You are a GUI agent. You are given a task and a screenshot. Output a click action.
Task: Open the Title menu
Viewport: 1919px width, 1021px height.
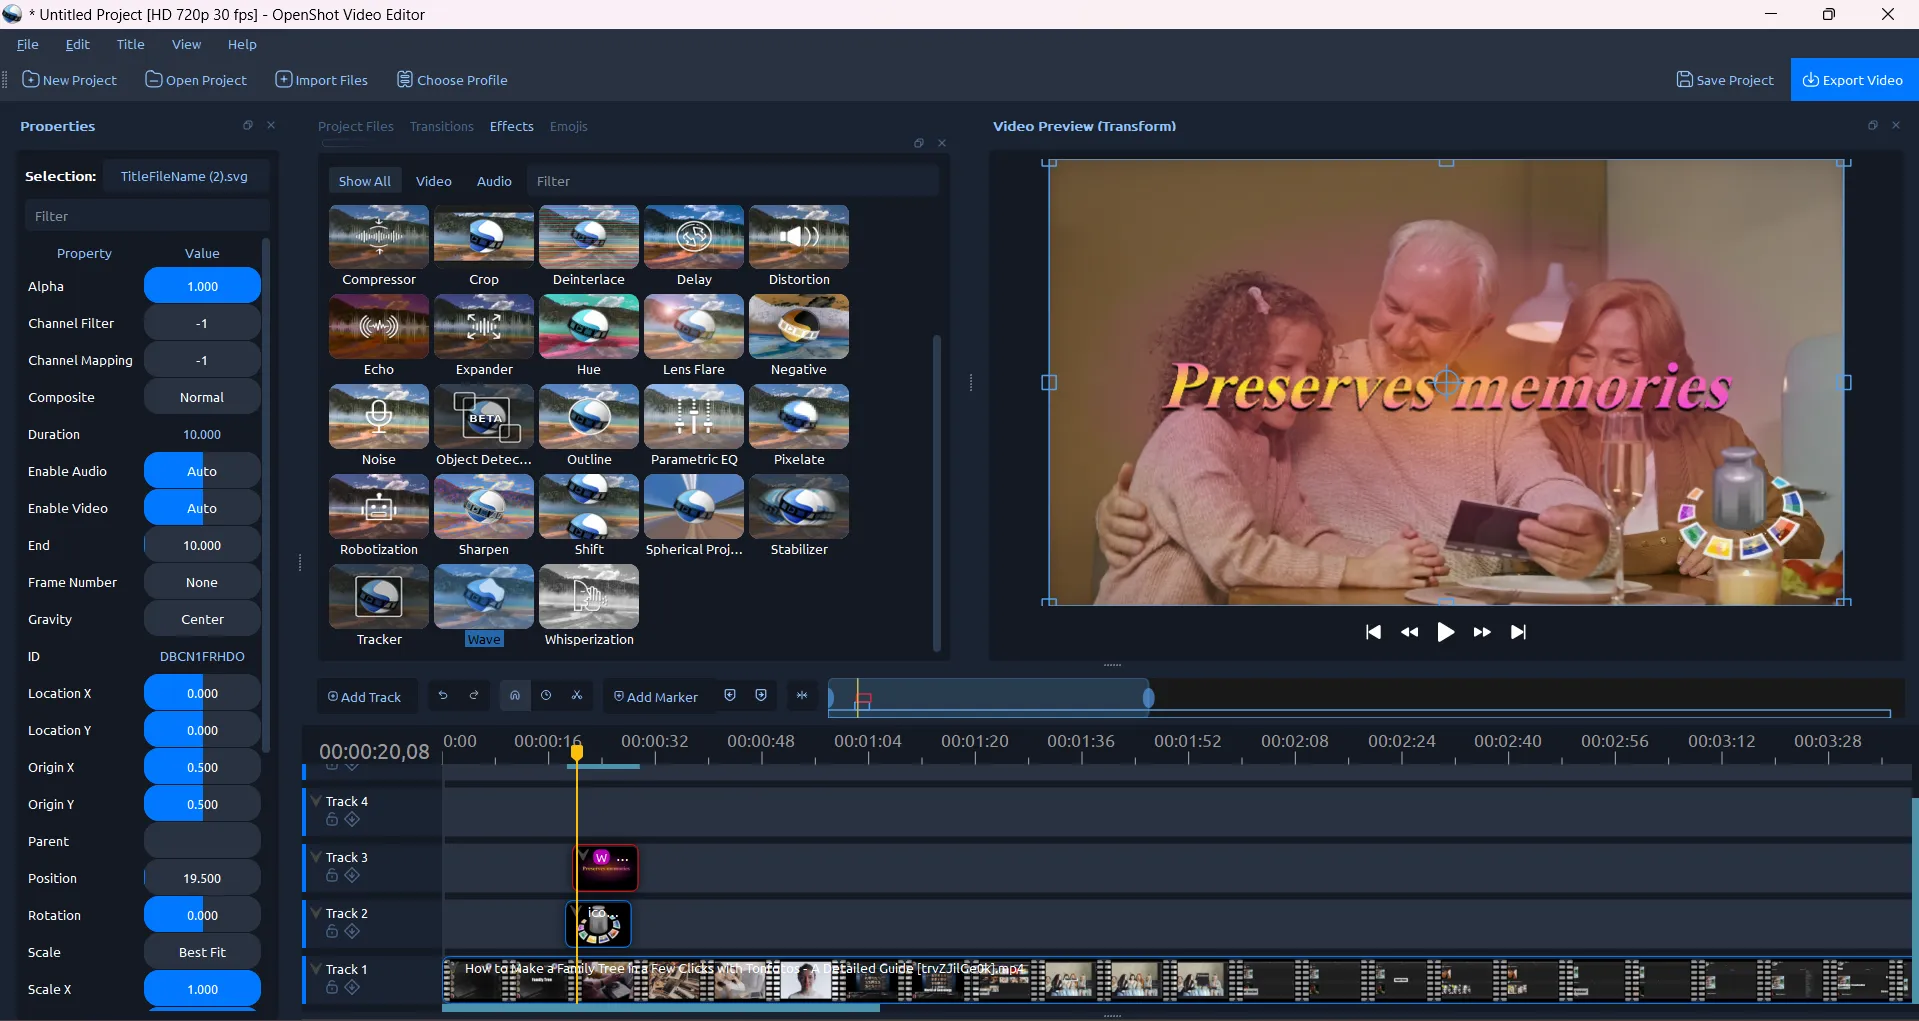coord(130,44)
